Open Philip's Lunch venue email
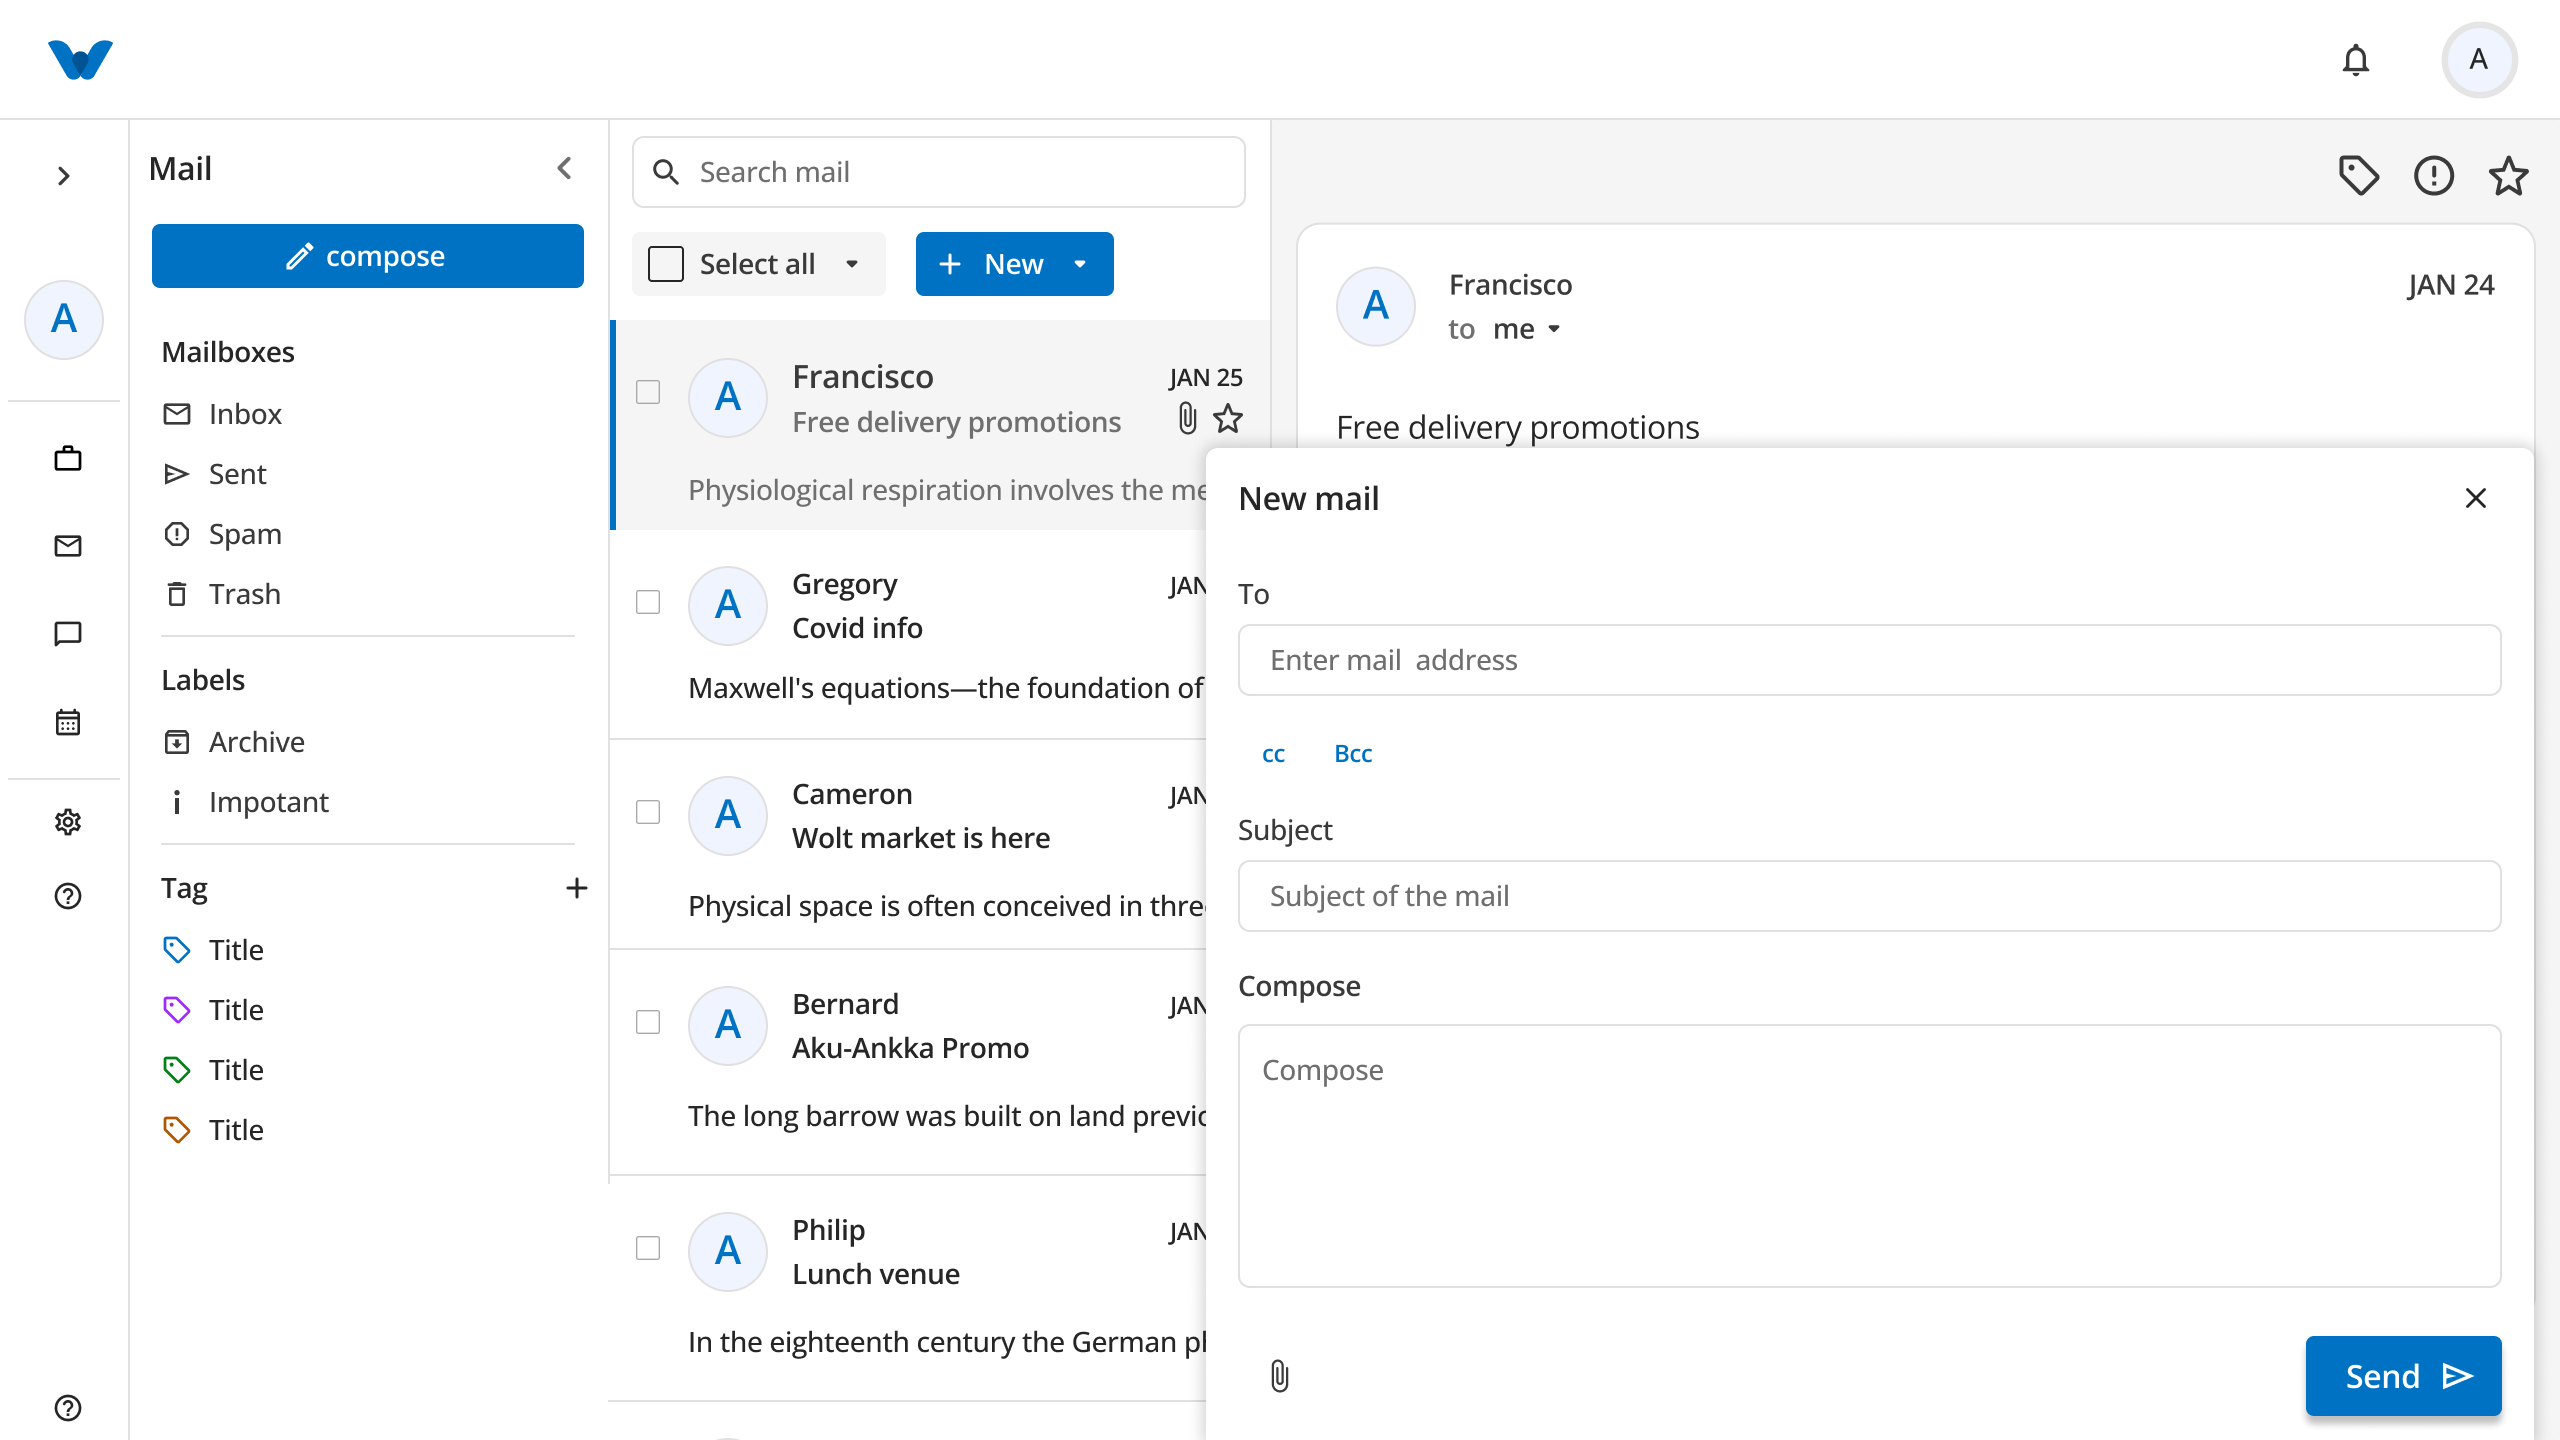Screen dimensions: 2560x1440 click(908, 1290)
